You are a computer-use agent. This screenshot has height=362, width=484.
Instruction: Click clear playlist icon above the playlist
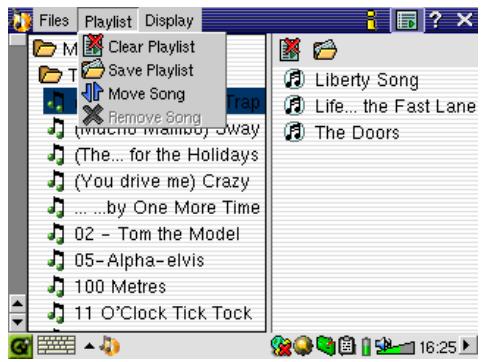click(290, 50)
